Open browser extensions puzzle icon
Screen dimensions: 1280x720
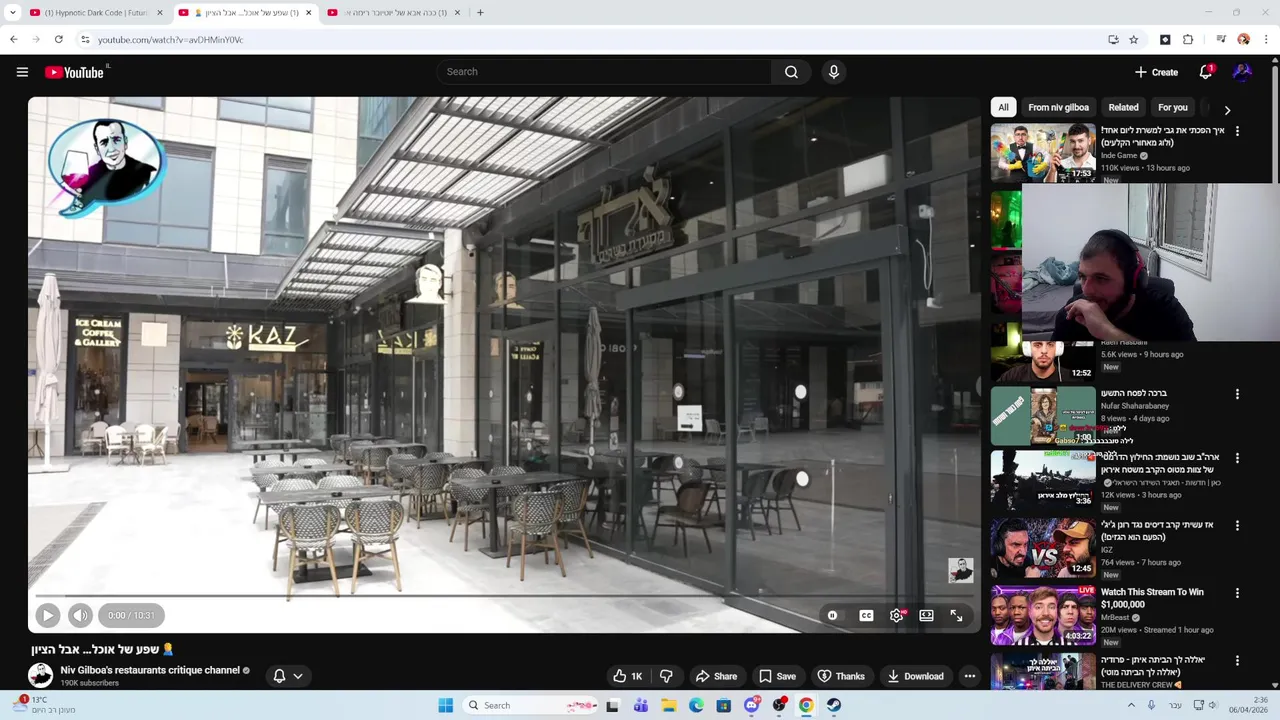pos(1188,40)
